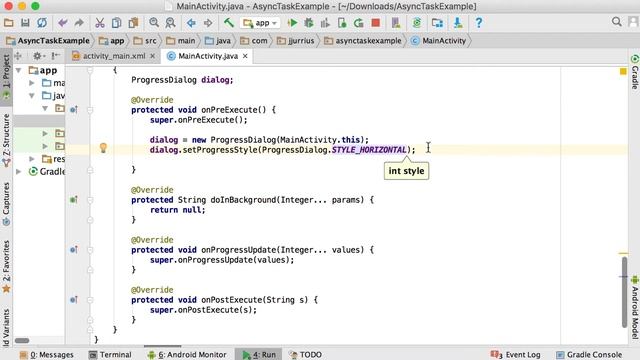This screenshot has width=640, height=360.
Task: Click the Copy toolbar icon
Action: 116,23
